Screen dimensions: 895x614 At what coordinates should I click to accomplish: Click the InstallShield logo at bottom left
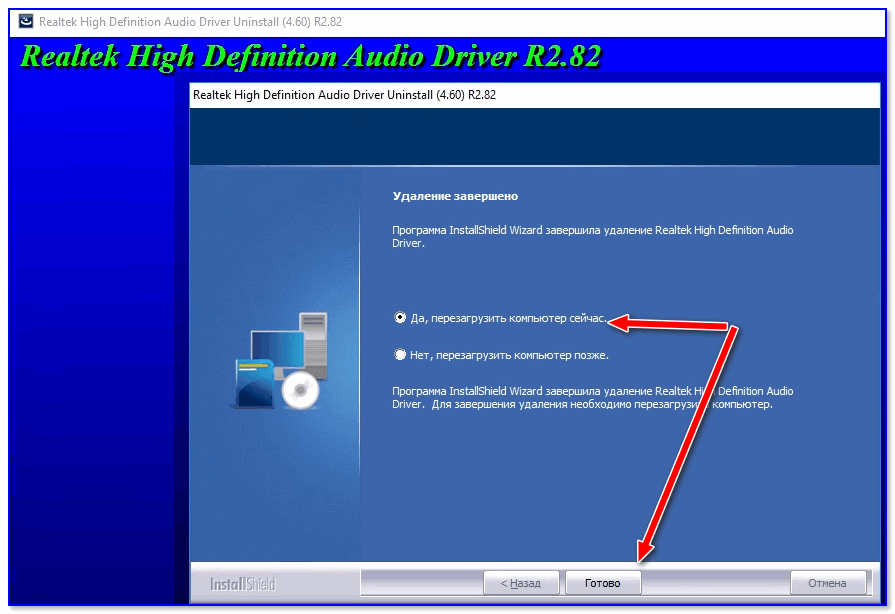pyautogui.click(x=242, y=583)
